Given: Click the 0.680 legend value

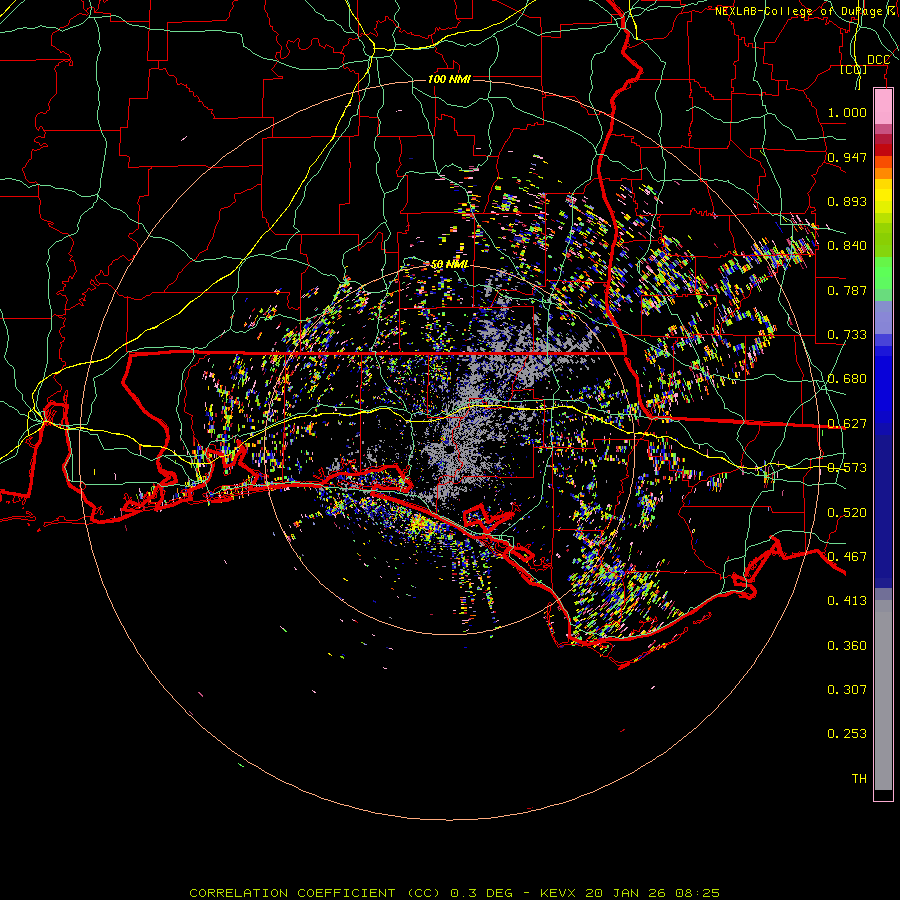Looking at the screenshot, I should coord(847,379).
